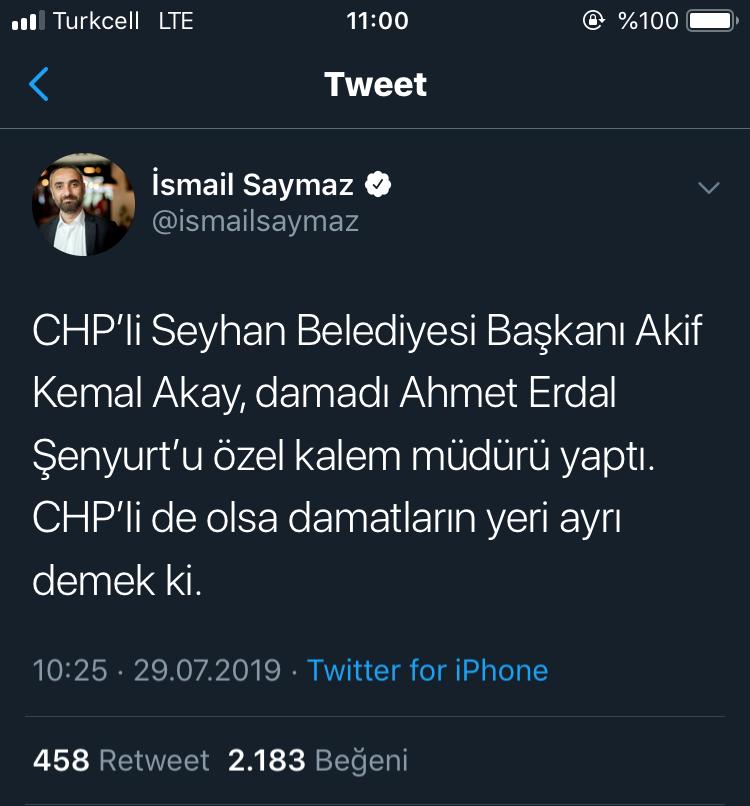Tap the LTE network indicator
Viewport: 750px width, 806px height.
click(175, 21)
